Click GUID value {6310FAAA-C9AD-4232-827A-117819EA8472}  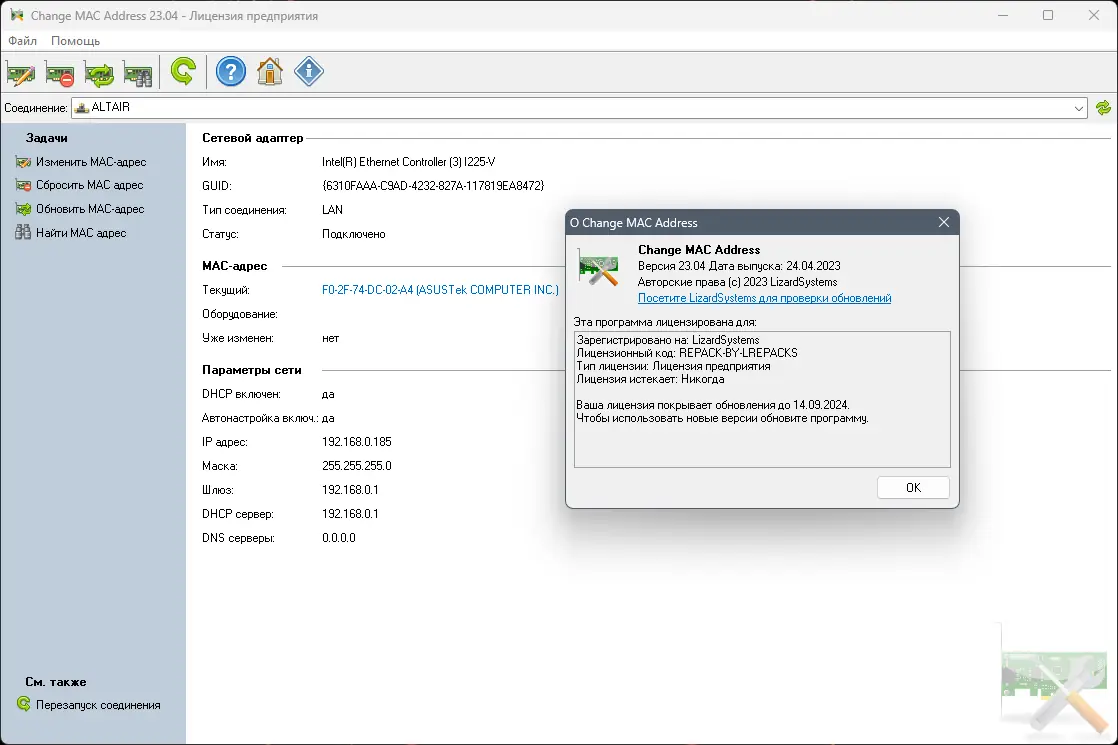[433, 185]
